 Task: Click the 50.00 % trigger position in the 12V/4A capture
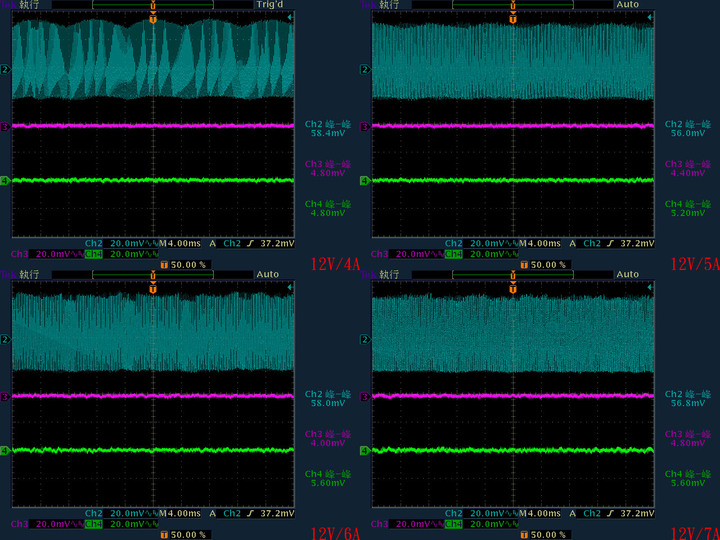(x=186, y=265)
